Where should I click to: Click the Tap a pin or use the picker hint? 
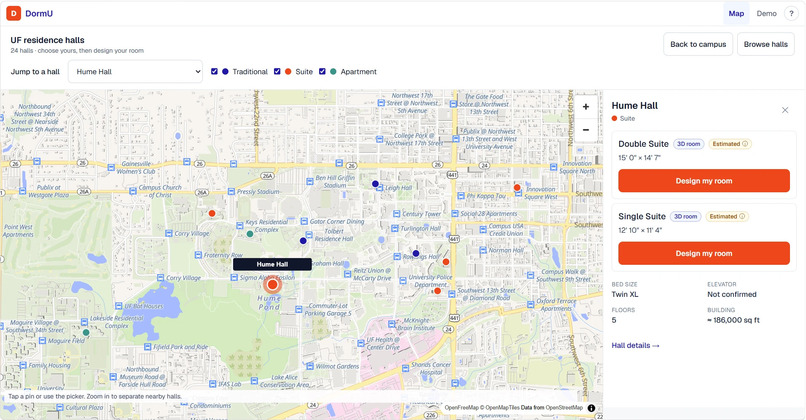click(95, 396)
